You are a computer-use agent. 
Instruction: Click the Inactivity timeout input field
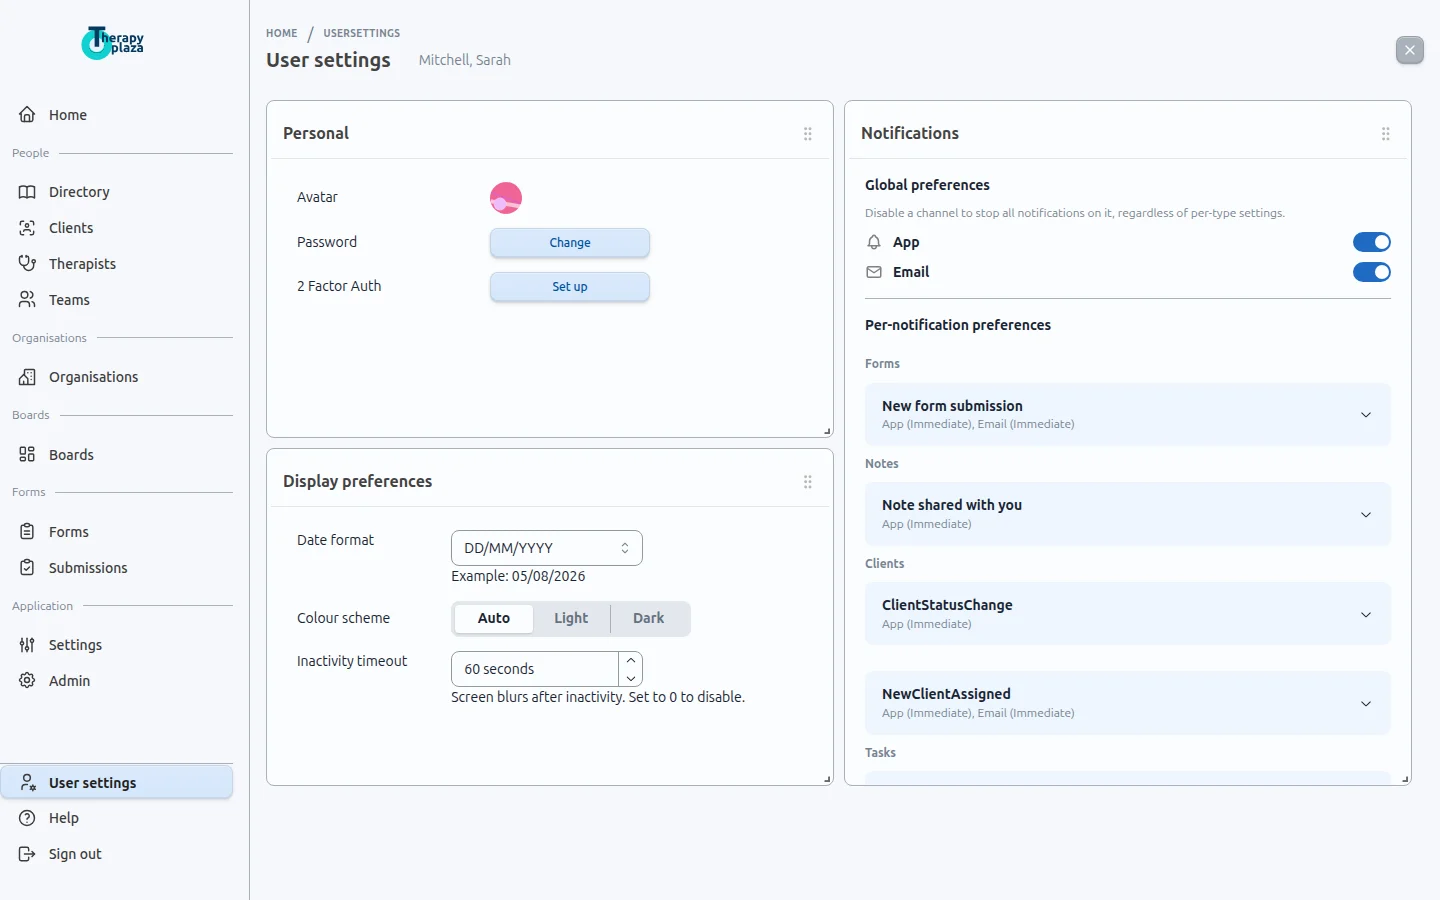tap(535, 669)
